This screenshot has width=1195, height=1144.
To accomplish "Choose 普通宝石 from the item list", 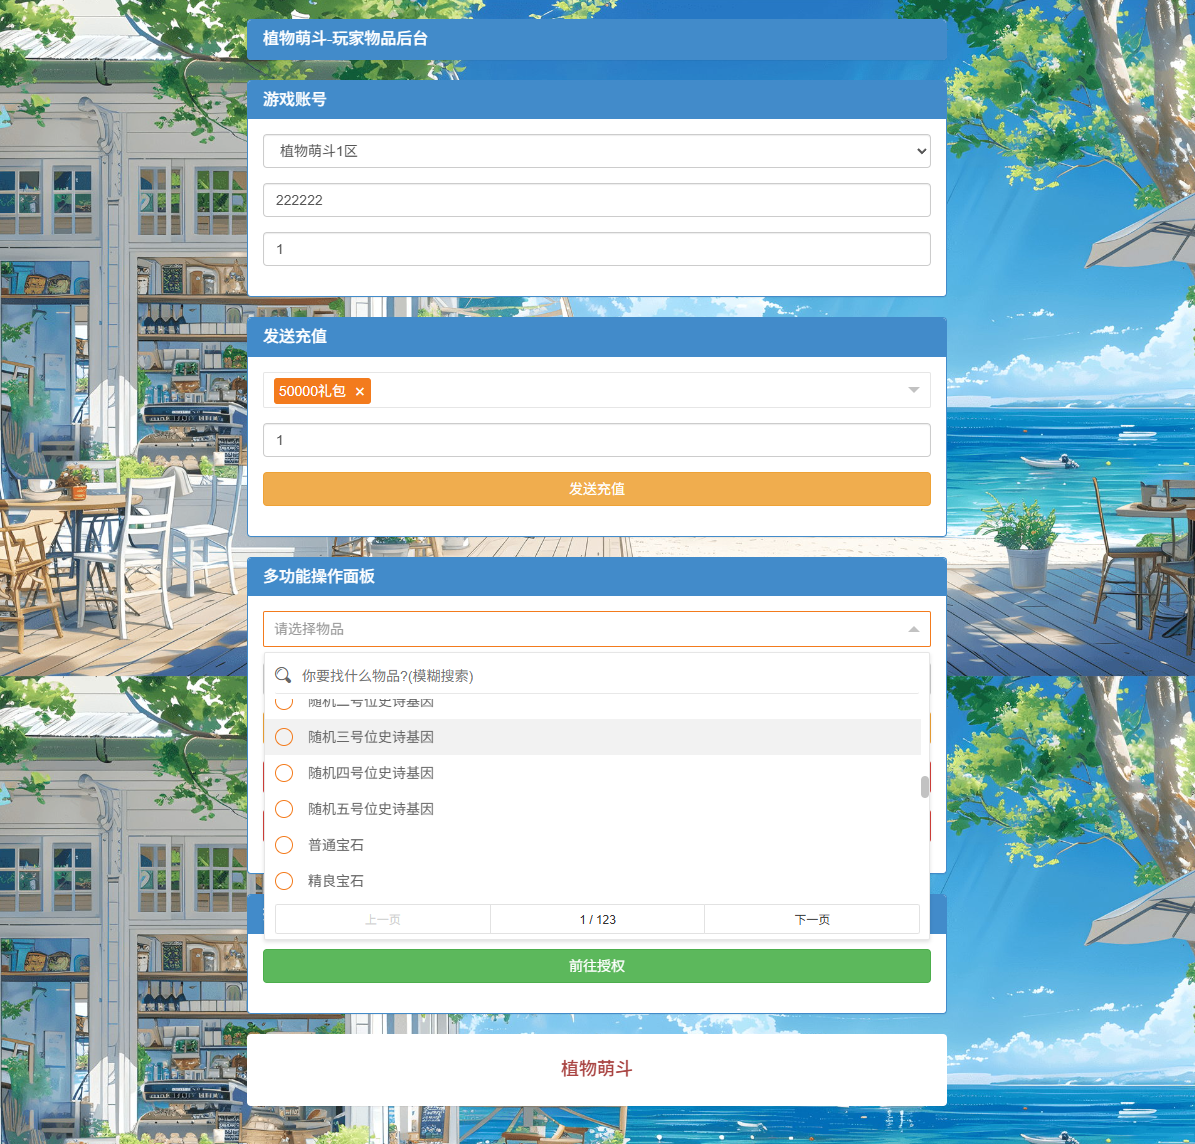I will click(336, 845).
